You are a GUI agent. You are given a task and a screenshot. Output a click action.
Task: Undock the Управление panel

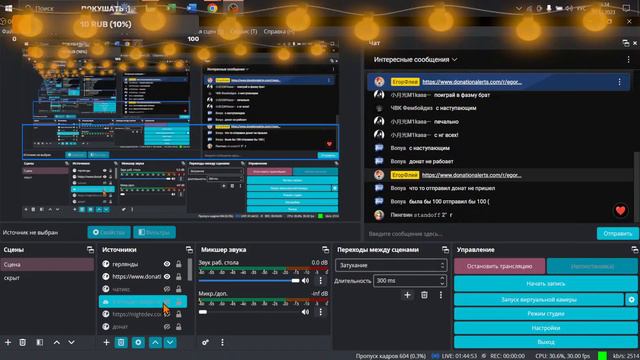(x=635, y=249)
